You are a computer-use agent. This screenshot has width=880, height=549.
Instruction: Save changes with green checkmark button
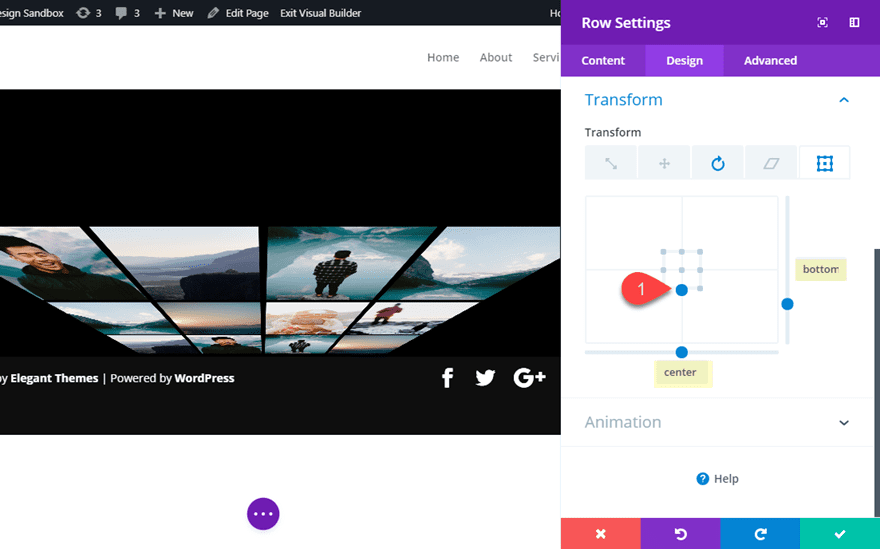click(840, 534)
